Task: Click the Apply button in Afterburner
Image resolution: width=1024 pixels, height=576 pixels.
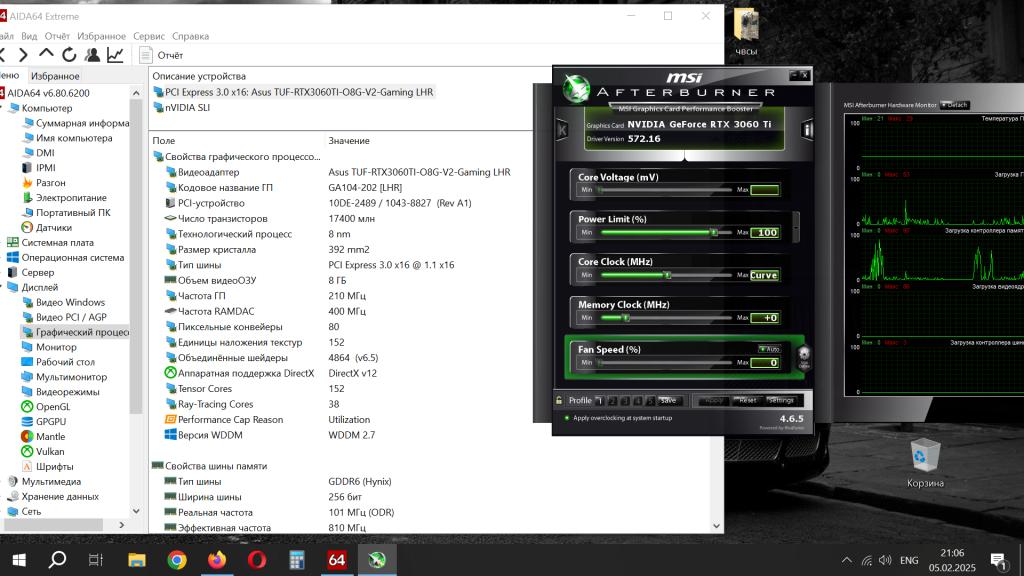Action: (x=714, y=400)
